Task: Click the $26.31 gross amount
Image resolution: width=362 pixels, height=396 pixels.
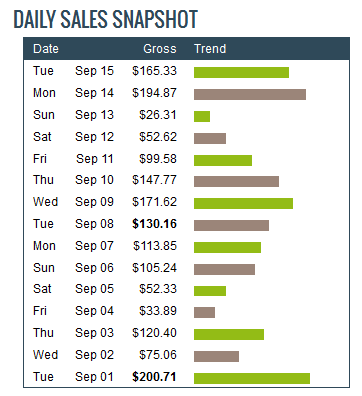Action: tap(158, 115)
